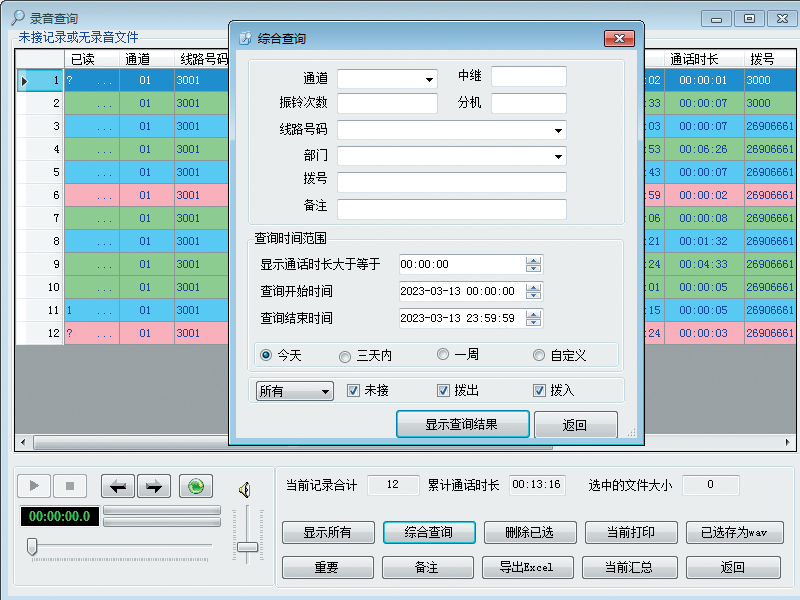
Task: Click the 未接记录或无录音文件 label
Action: point(78,37)
